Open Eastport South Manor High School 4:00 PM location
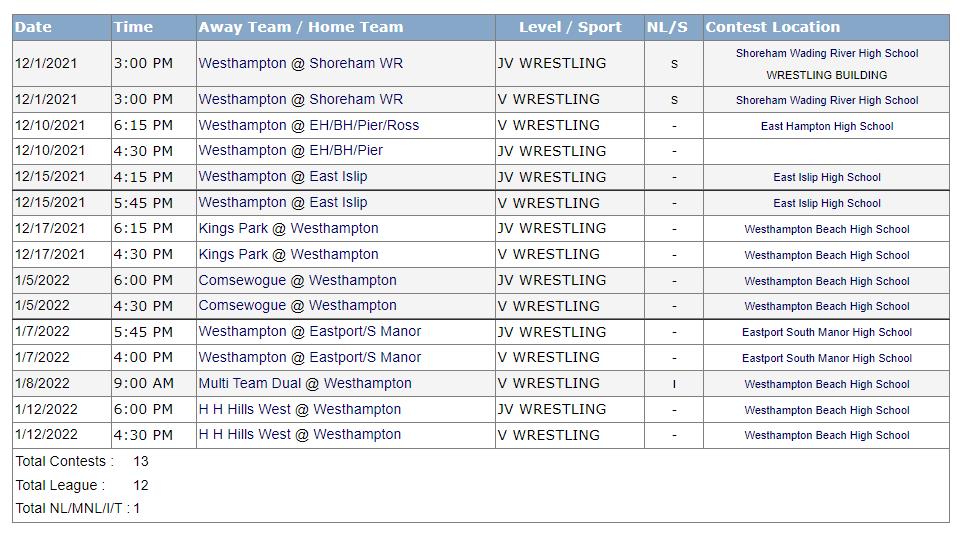The image size is (966, 536). tap(827, 358)
